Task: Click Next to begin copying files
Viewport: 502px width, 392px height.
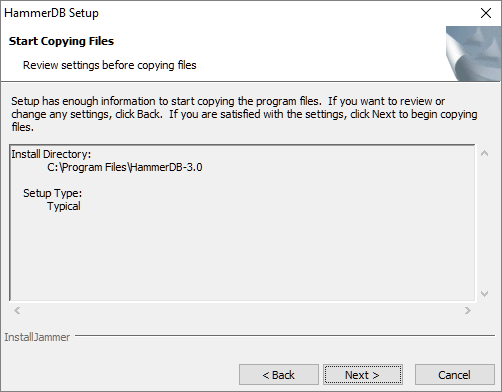Action: pos(362,375)
